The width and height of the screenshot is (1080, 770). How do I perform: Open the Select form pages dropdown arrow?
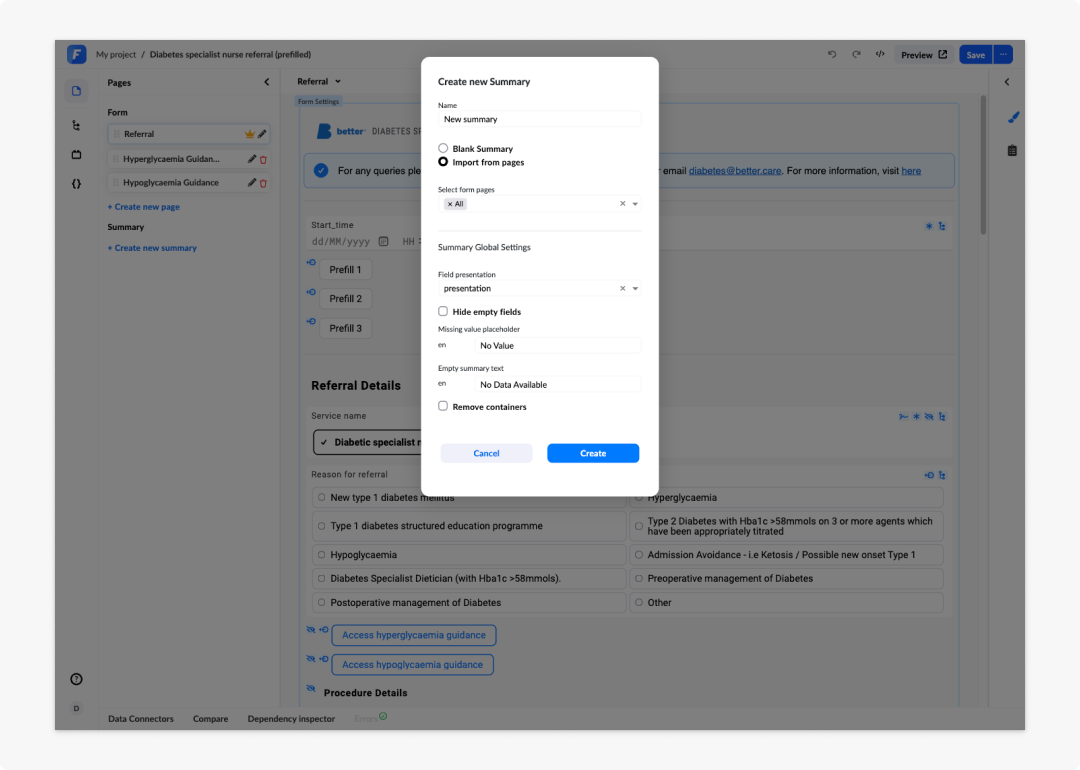click(635, 204)
